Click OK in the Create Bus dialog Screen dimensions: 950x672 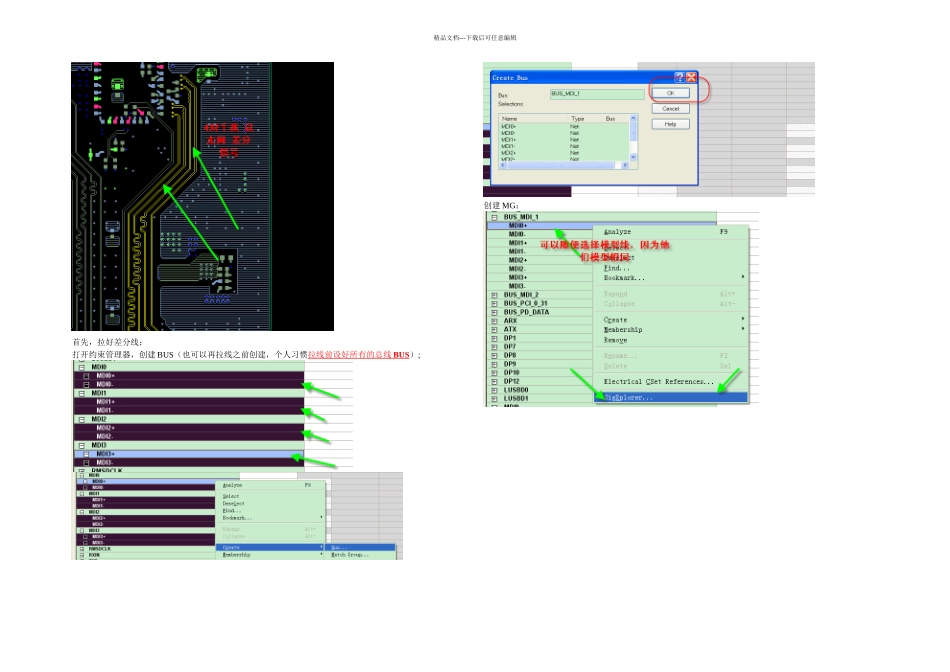[670, 93]
